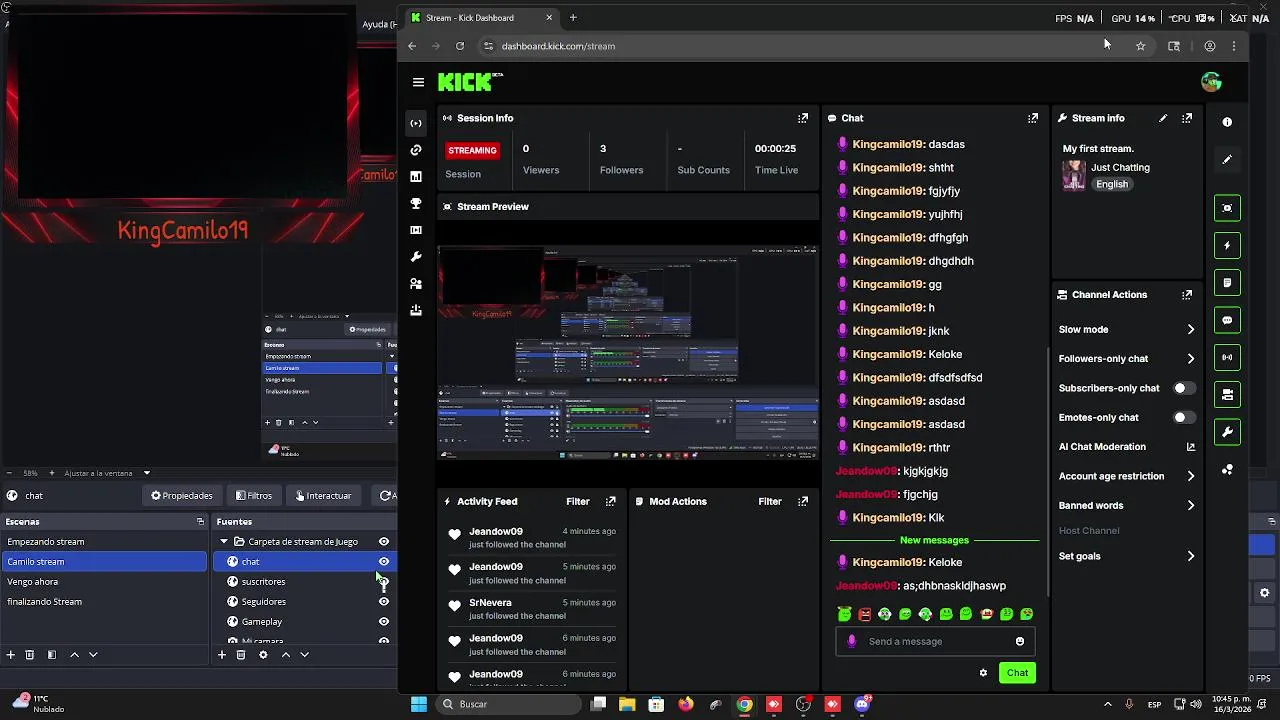This screenshot has width=1280, height=720.
Task: Open the Mod Actions Filter dropdown
Action: click(770, 502)
